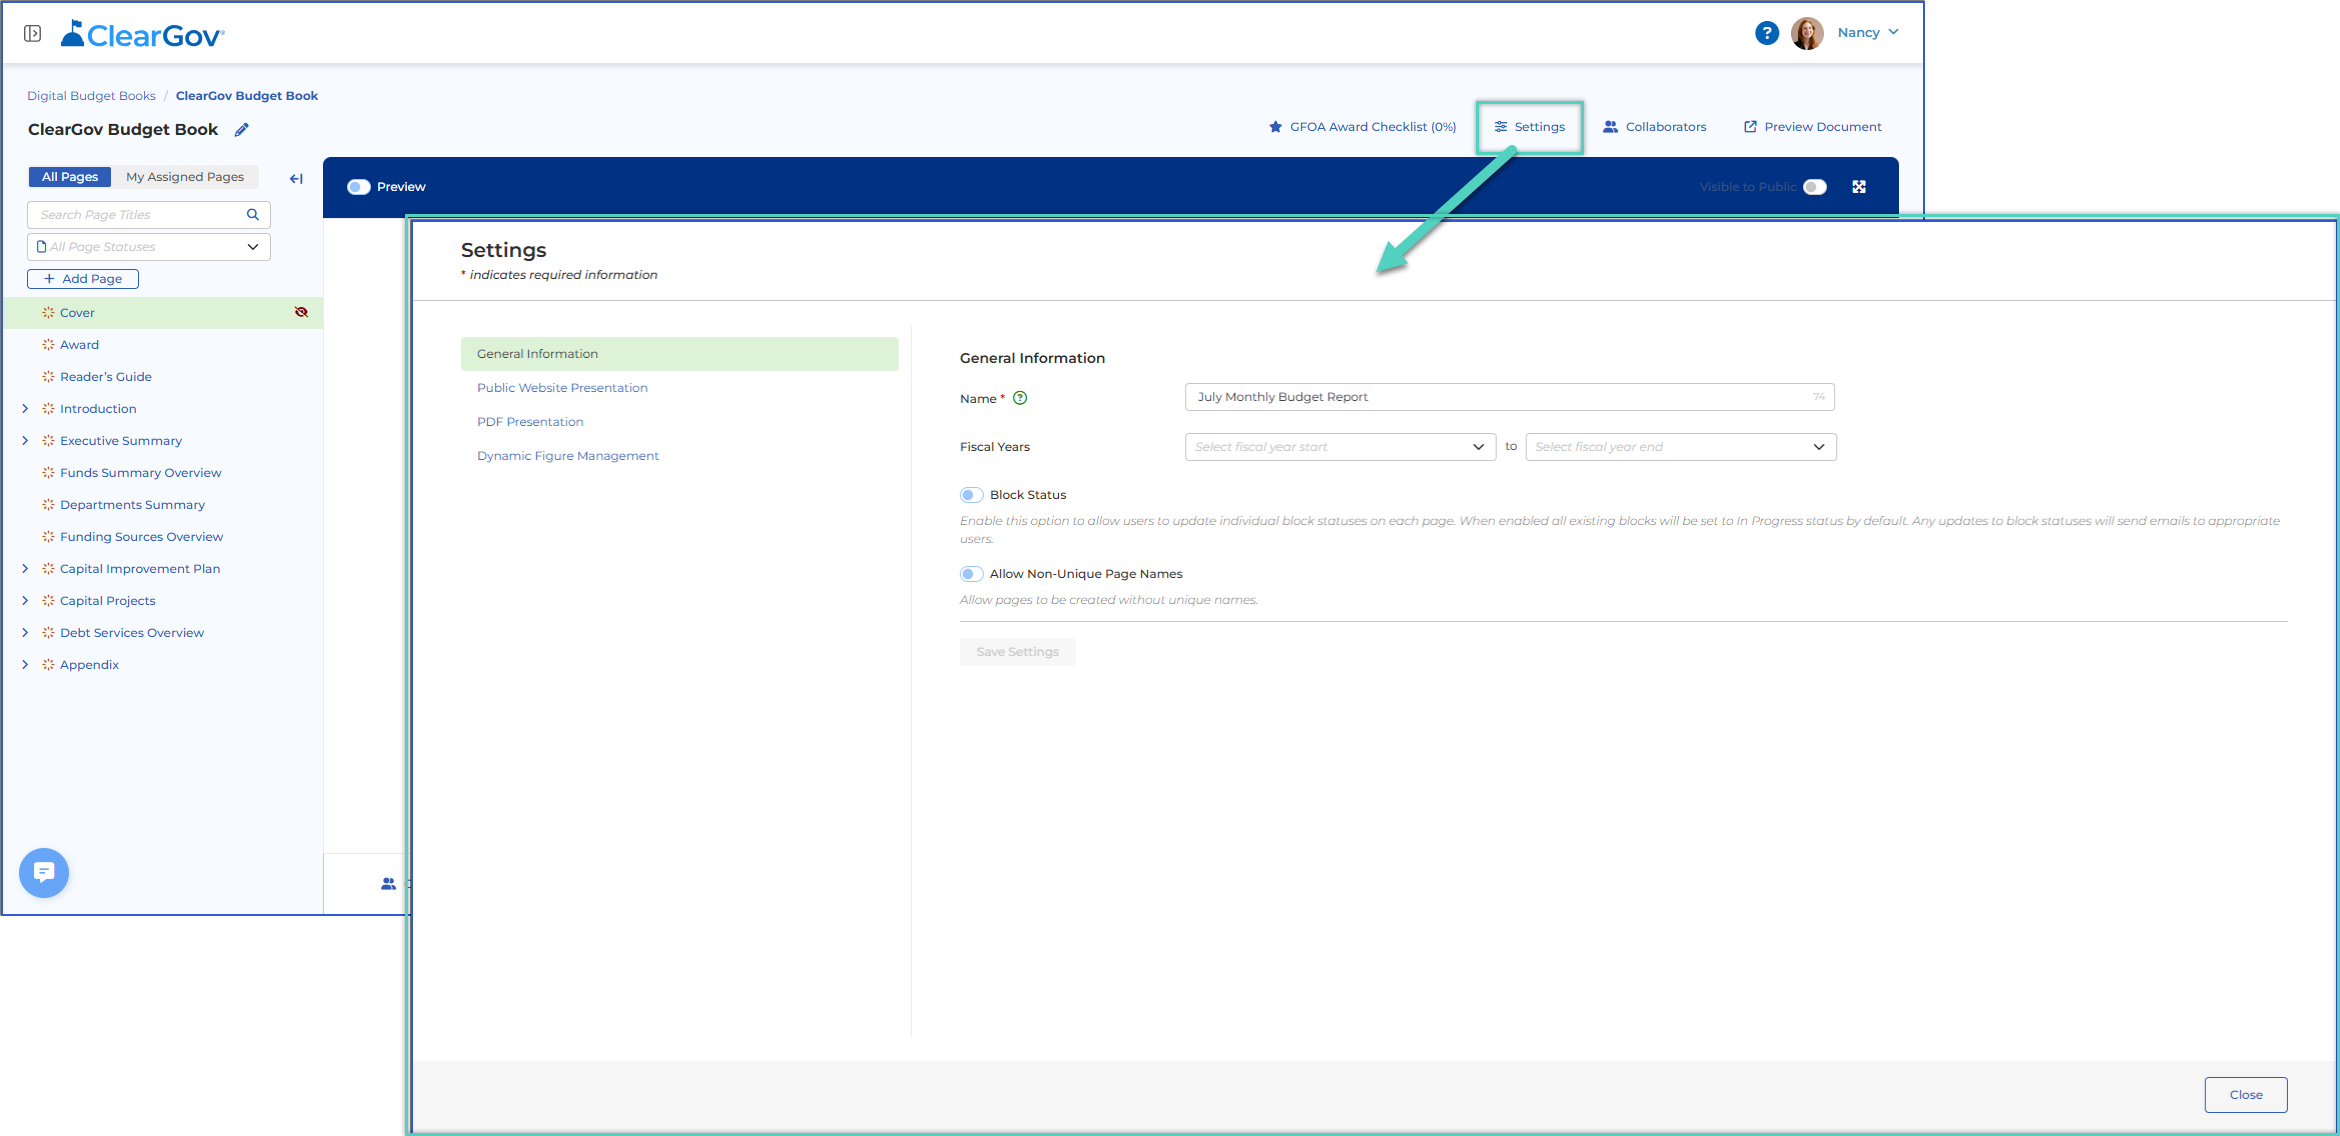Click the Search Page Titles field
The image size is (2340, 1136).
point(149,215)
